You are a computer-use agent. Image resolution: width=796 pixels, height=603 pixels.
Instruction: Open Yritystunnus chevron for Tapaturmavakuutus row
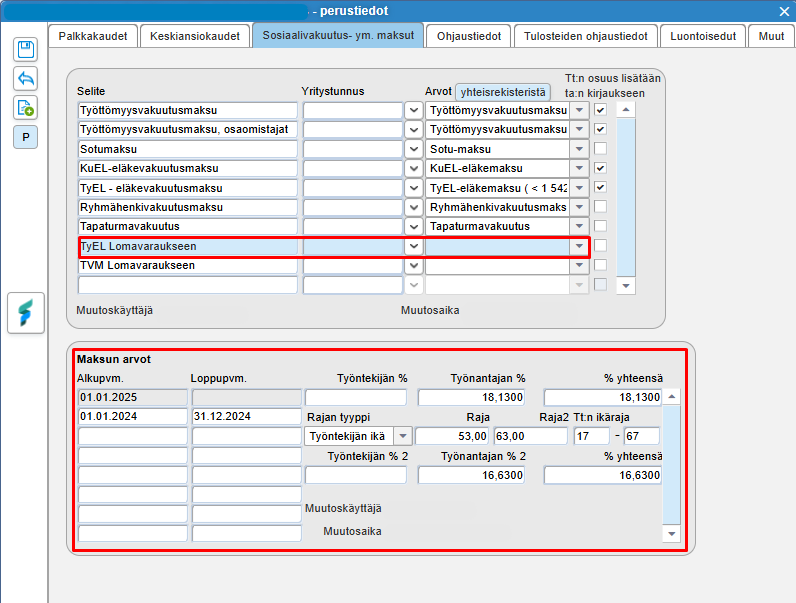coord(414,226)
